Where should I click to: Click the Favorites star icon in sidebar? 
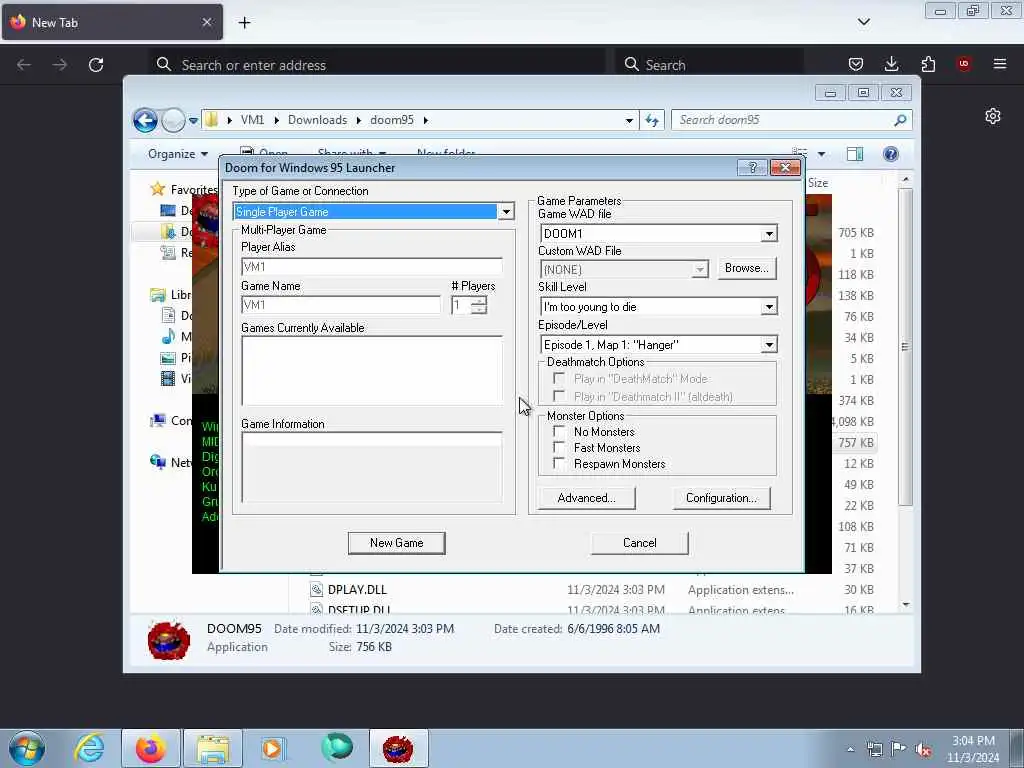pyautogui.click(x=157, y=189)
